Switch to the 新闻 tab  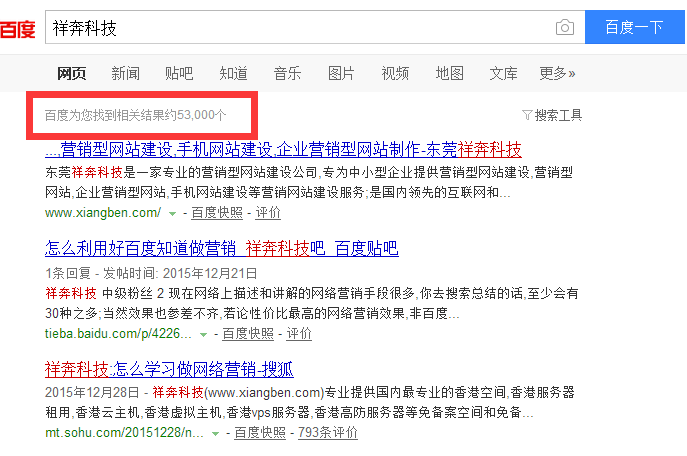[x=125, y=73]
